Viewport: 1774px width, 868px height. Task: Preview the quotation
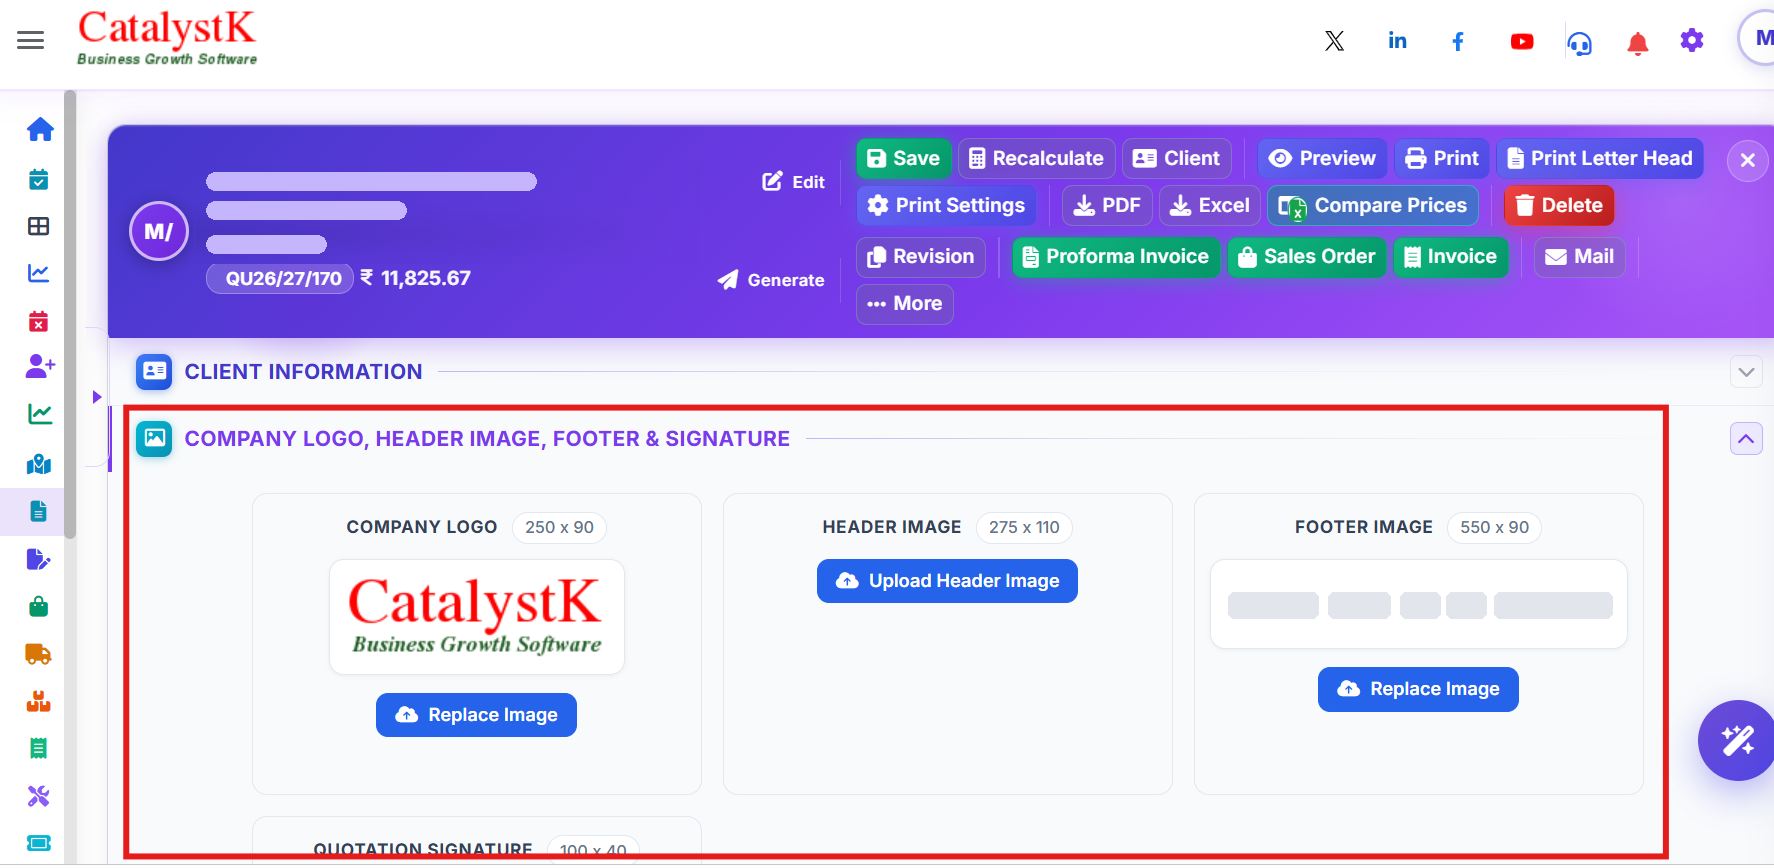point(1322,159)
